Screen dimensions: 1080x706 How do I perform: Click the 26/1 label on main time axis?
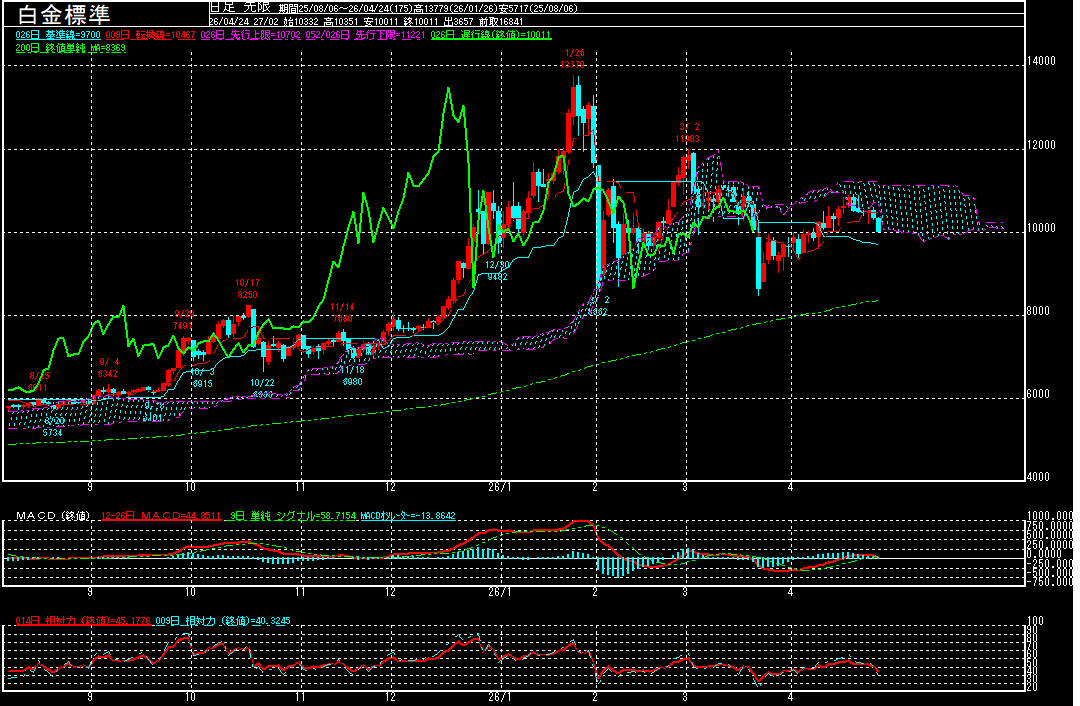click(499, 487)
